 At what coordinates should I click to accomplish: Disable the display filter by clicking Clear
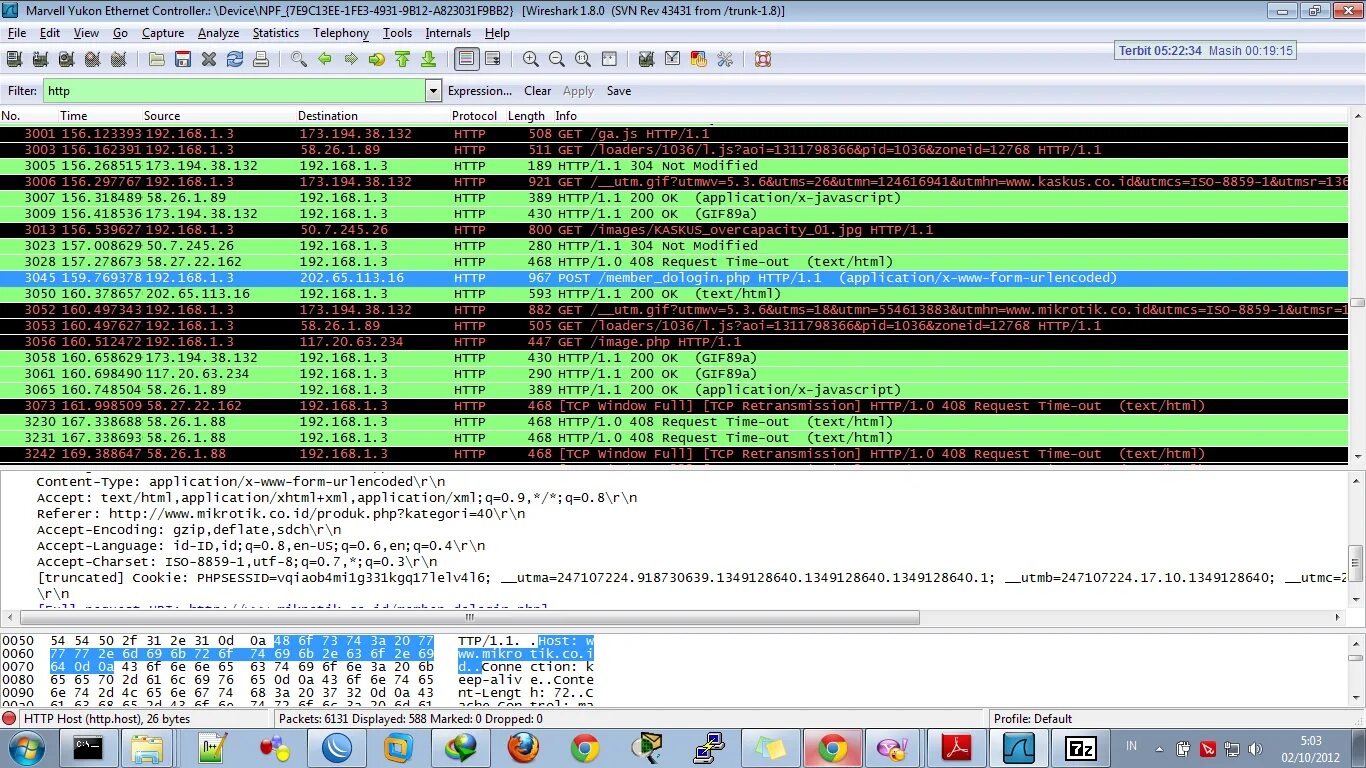537,91
